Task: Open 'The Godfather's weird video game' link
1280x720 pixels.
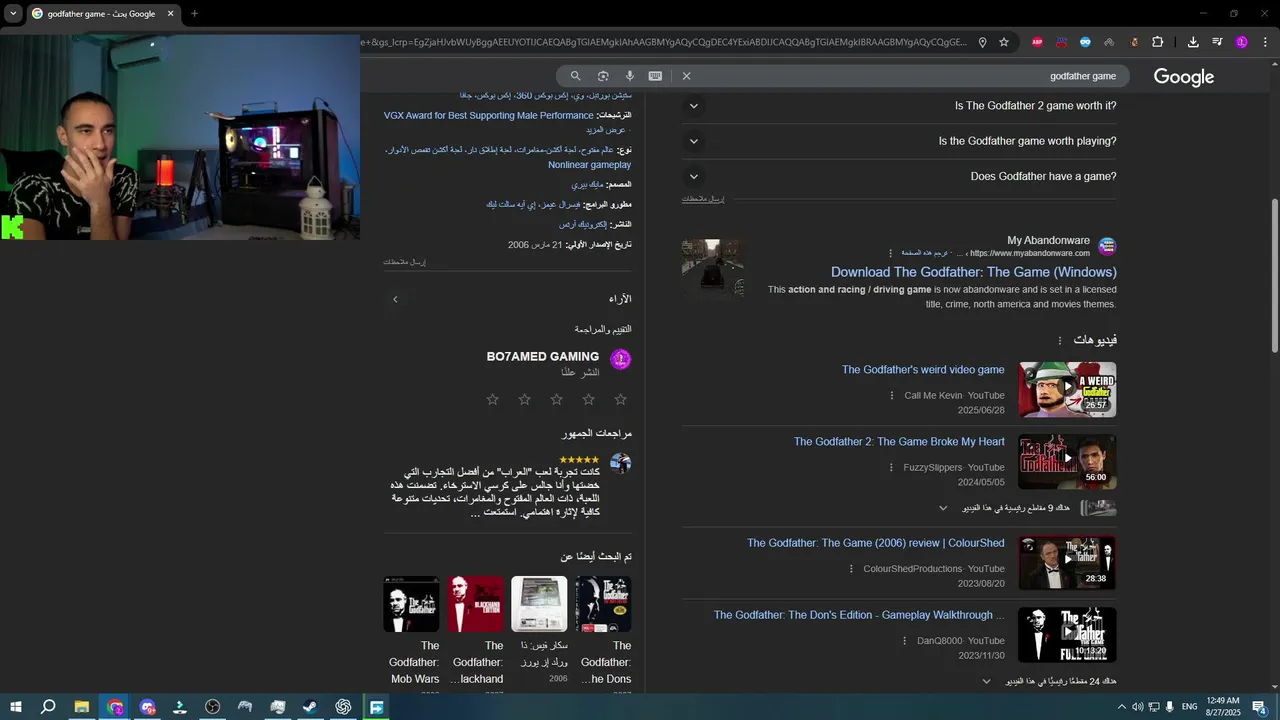Action: pos(923,370)
